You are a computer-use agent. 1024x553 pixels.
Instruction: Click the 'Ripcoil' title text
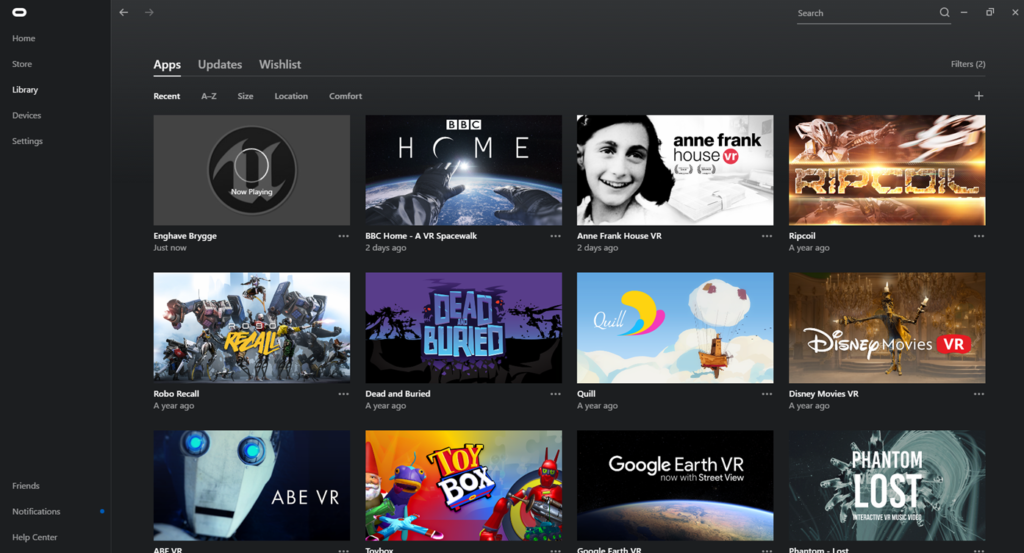click(x=802, y=236)
